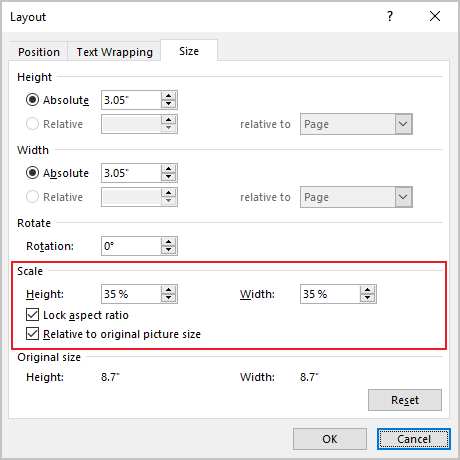Increase Rotation with up arrow
Image resolution: width=460 pixels, height=460 pixels.
169,242
